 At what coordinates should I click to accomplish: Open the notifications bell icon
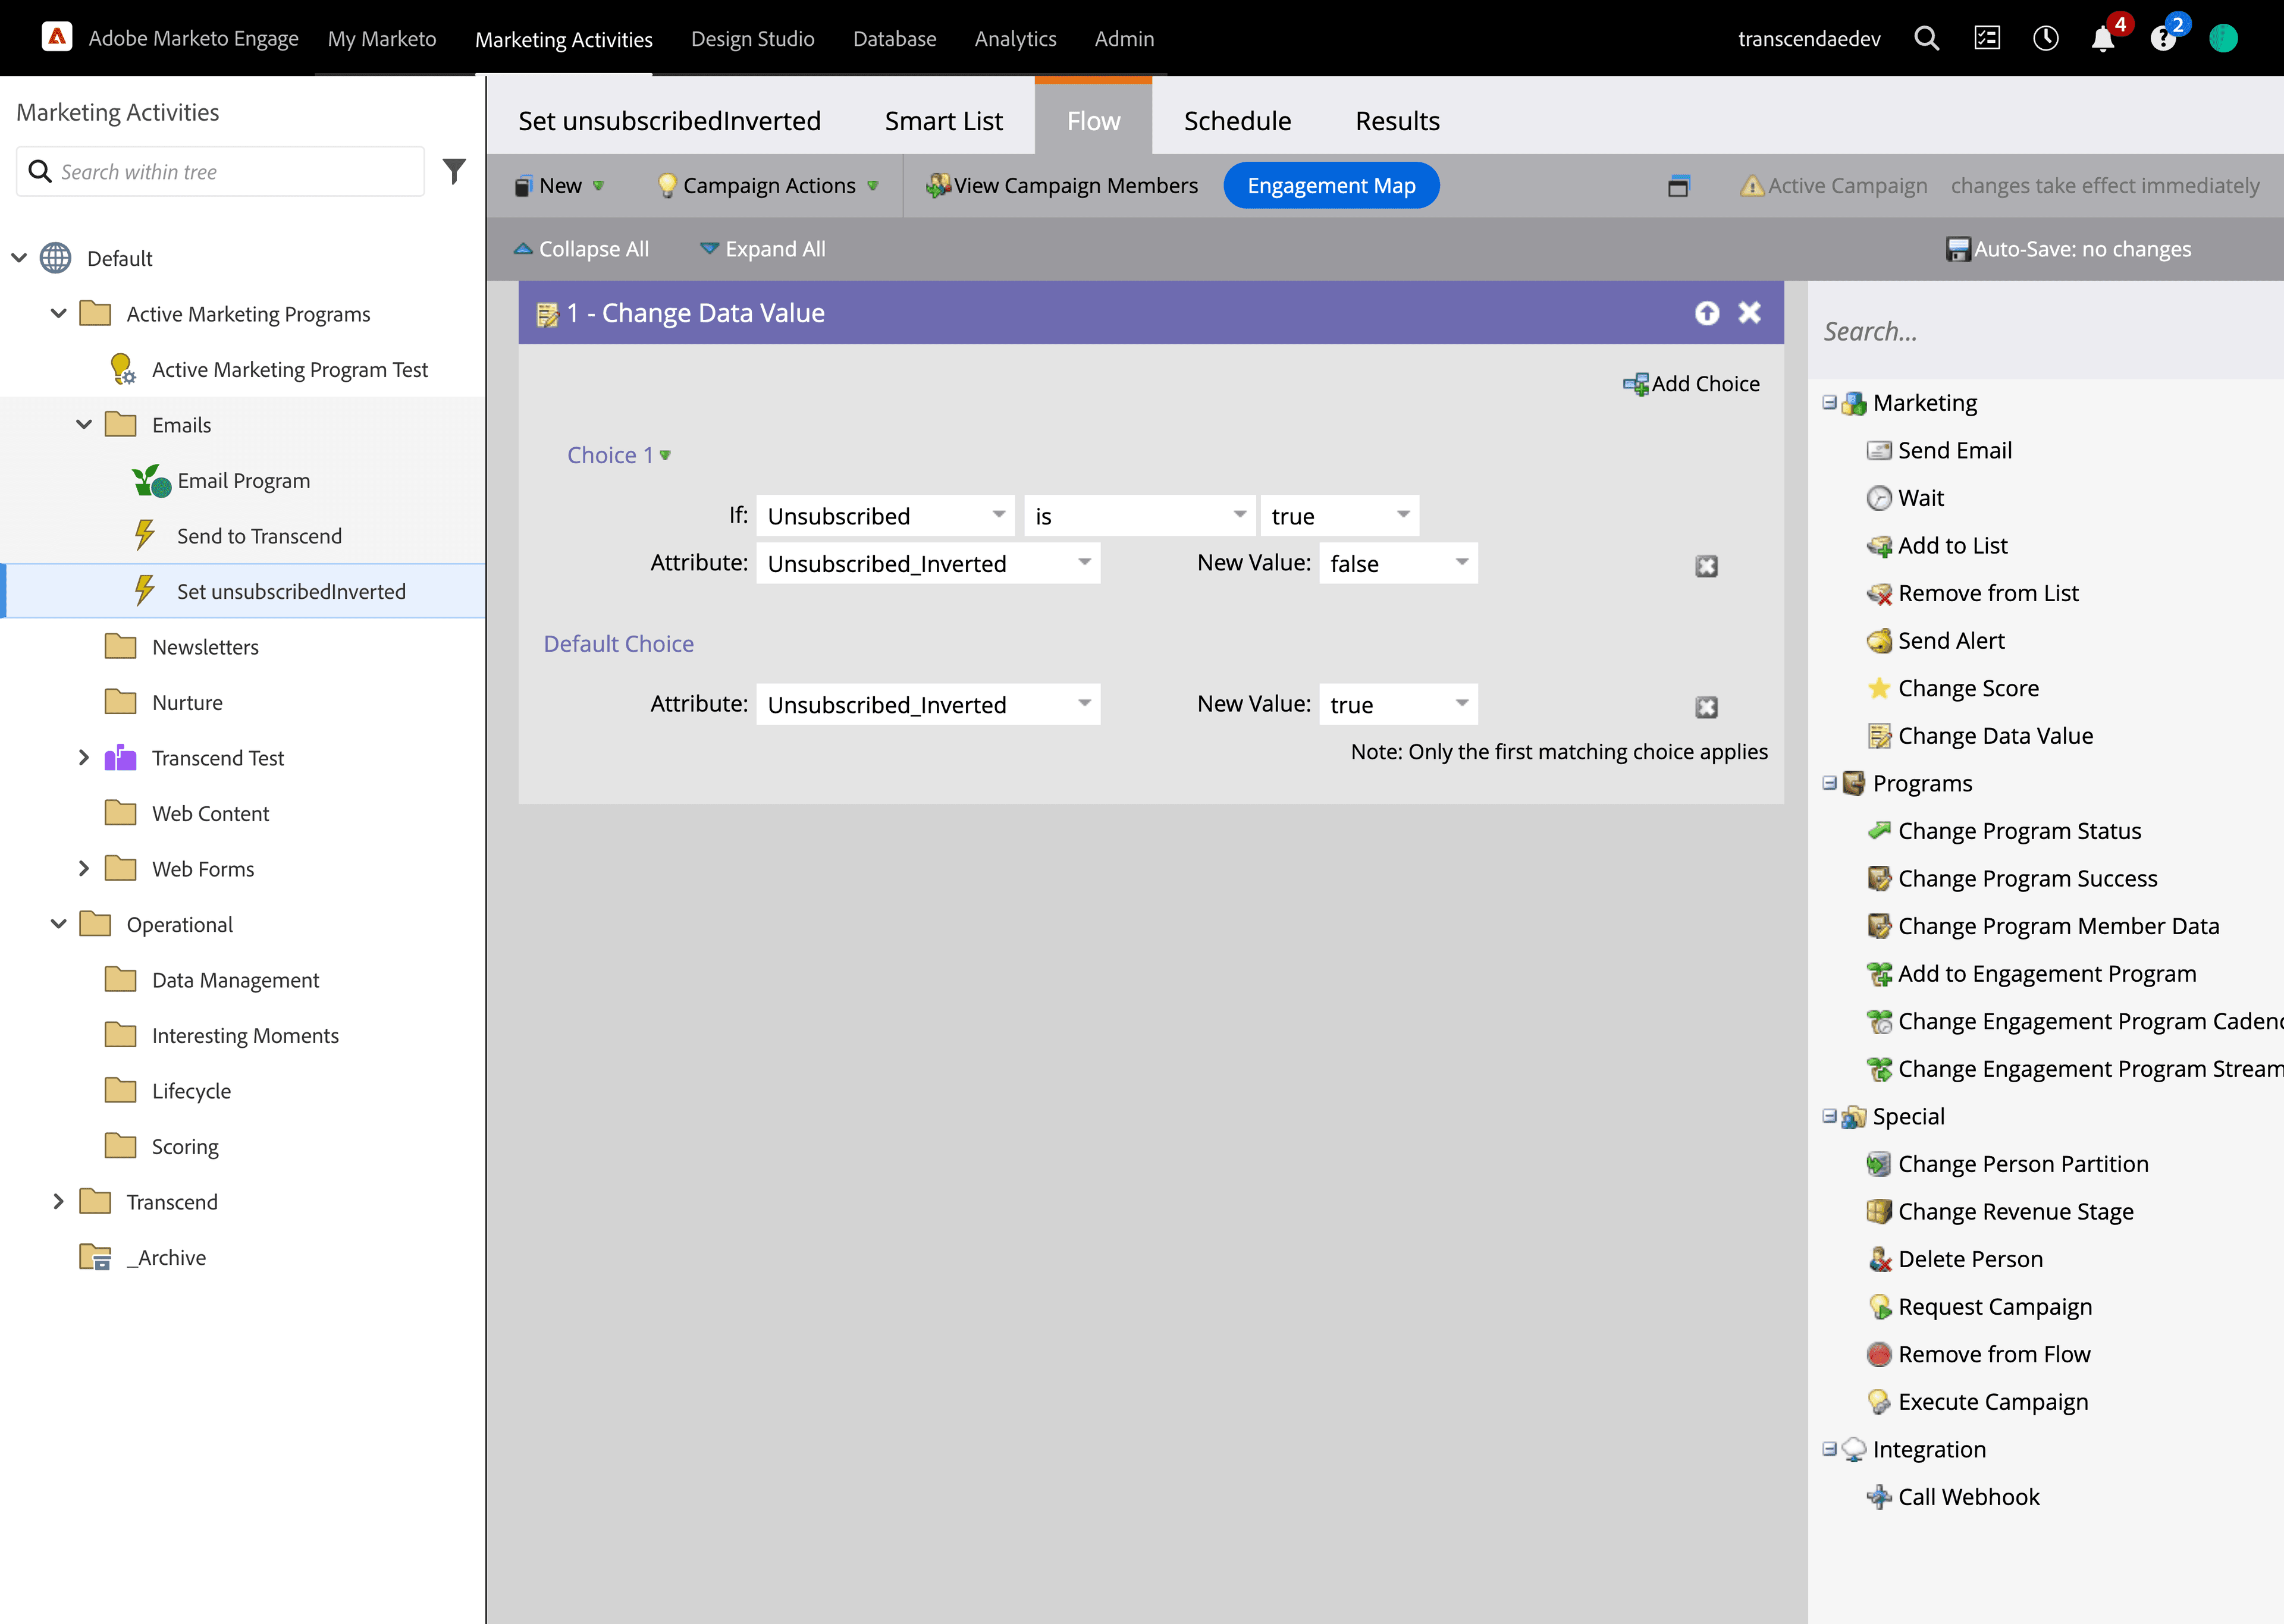coord(2102,39)
